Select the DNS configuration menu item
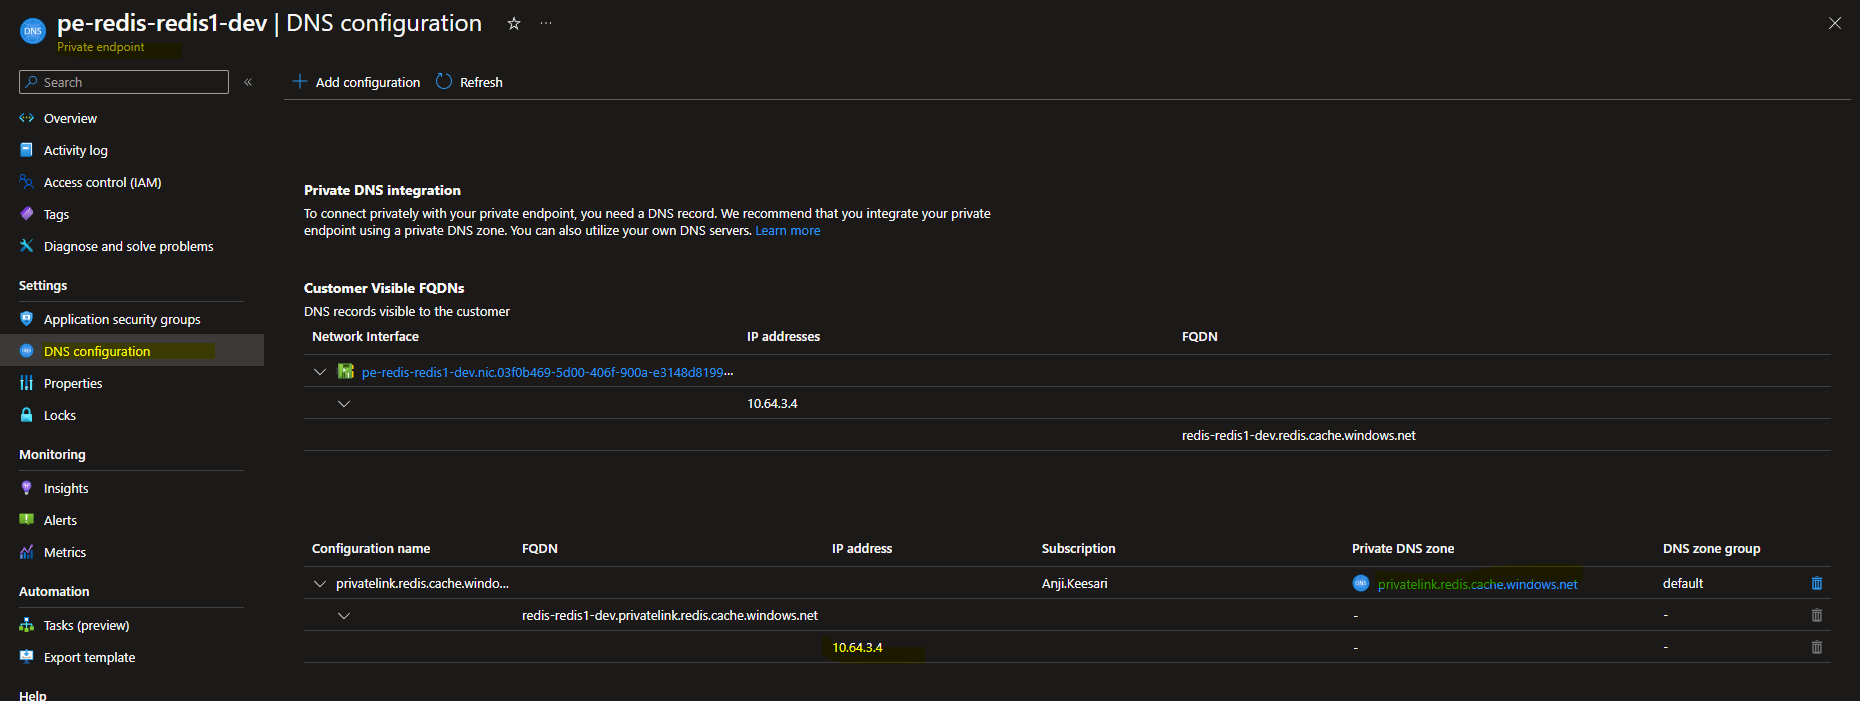The image size is (1860, 701). [97, 351]
